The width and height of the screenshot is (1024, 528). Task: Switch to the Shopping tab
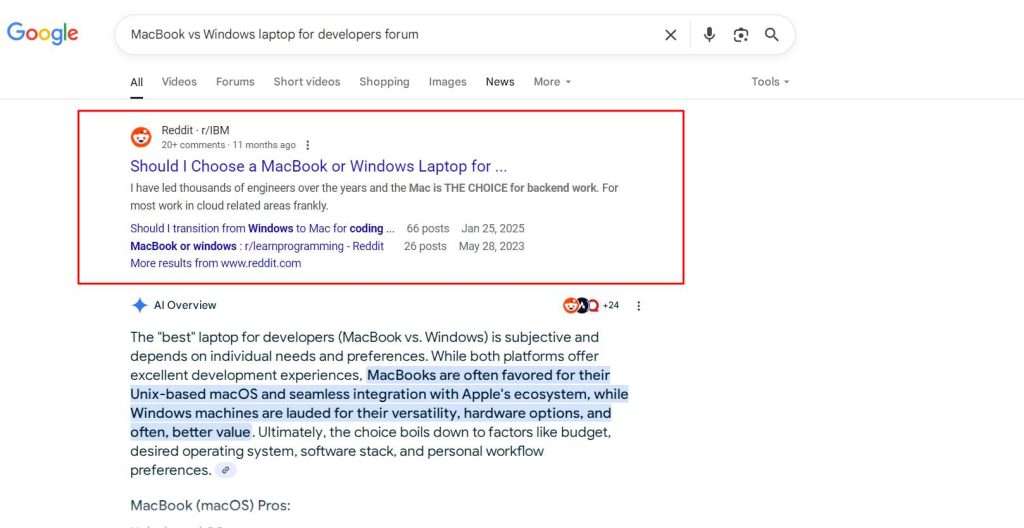point(384,82)
